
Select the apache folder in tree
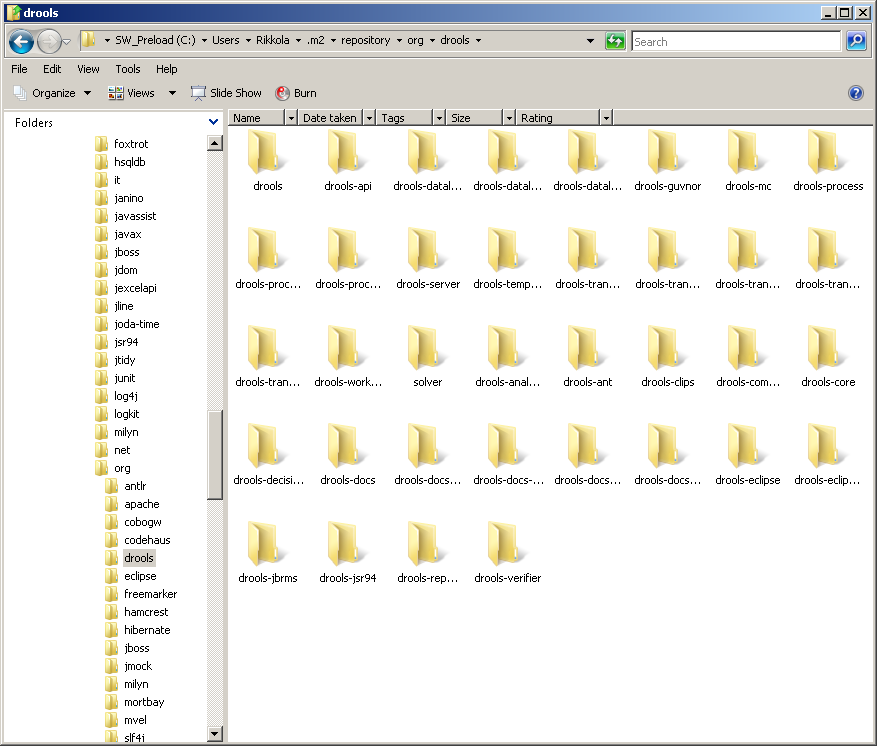pyautogui.click(x=142, y=504)
